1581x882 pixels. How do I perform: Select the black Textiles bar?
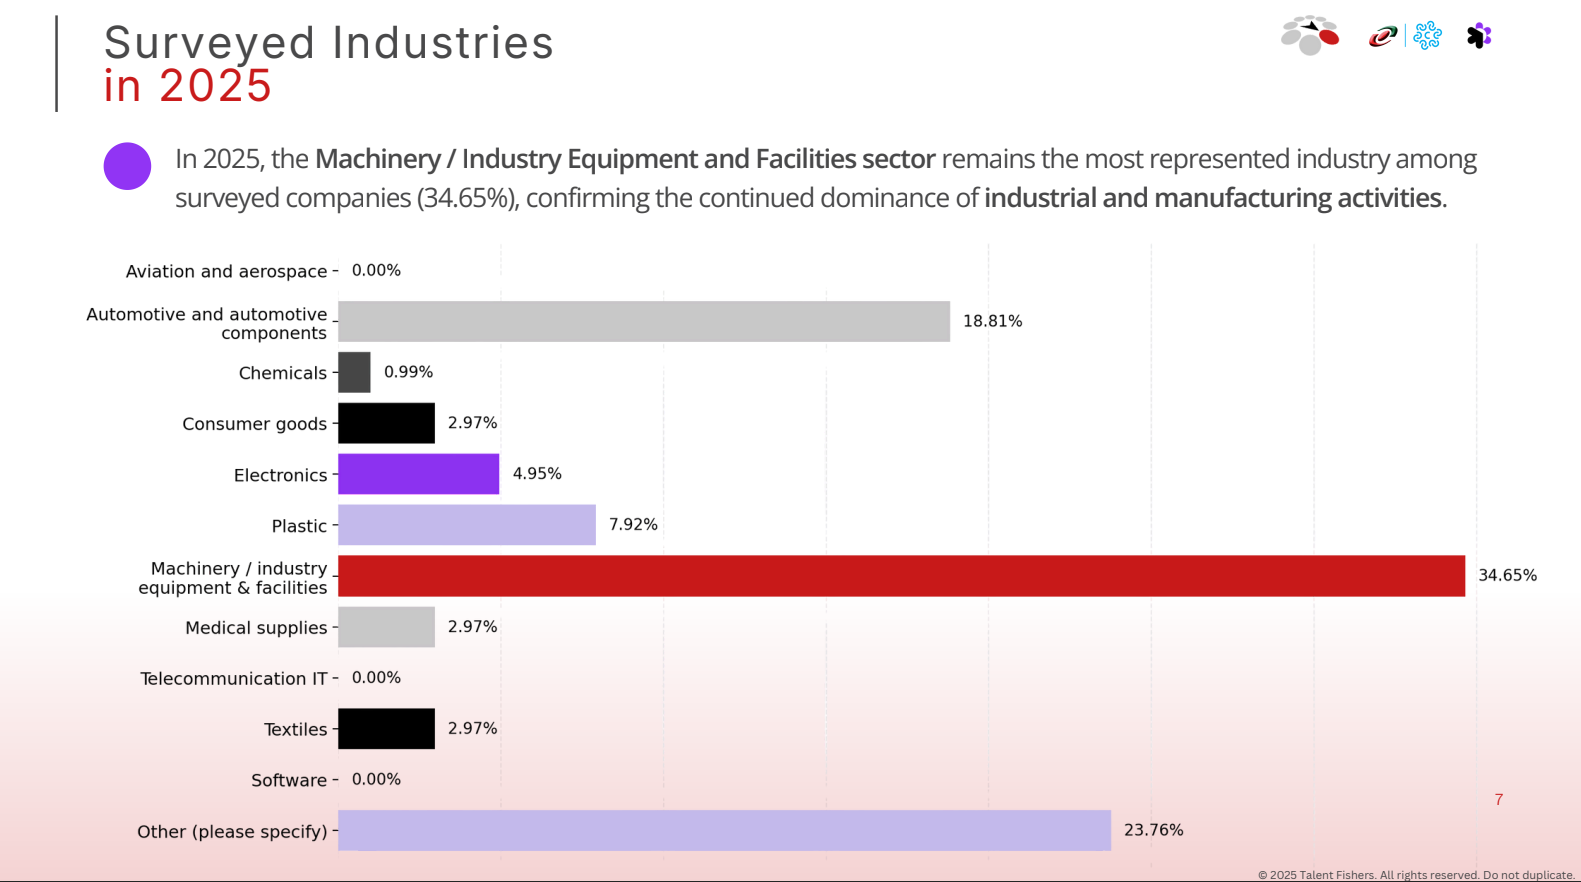386,729
